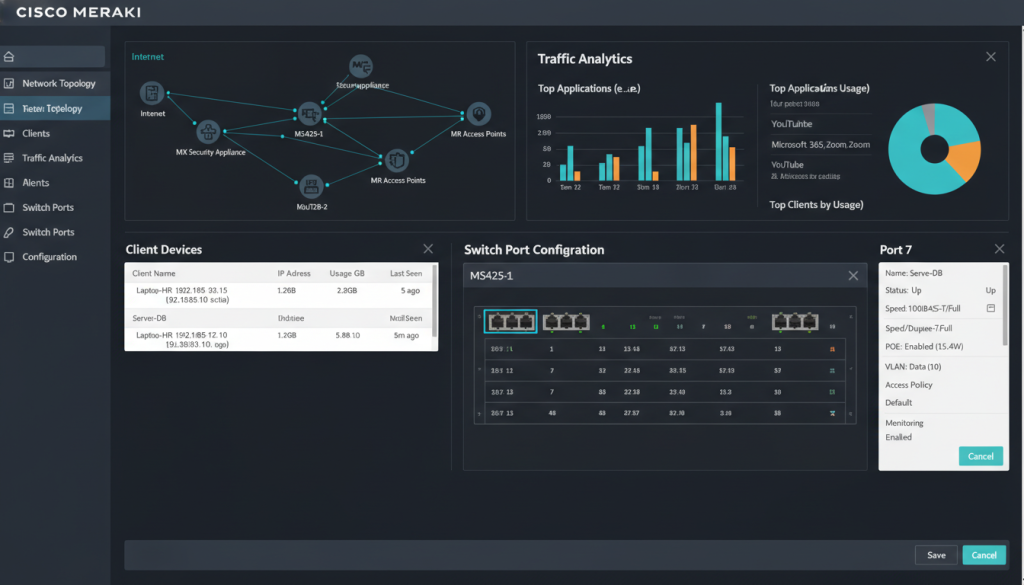The height and width of the screenshot is (585, 1024).
Task: Open the Clients sidebar page
Action: tap(55, 133)
